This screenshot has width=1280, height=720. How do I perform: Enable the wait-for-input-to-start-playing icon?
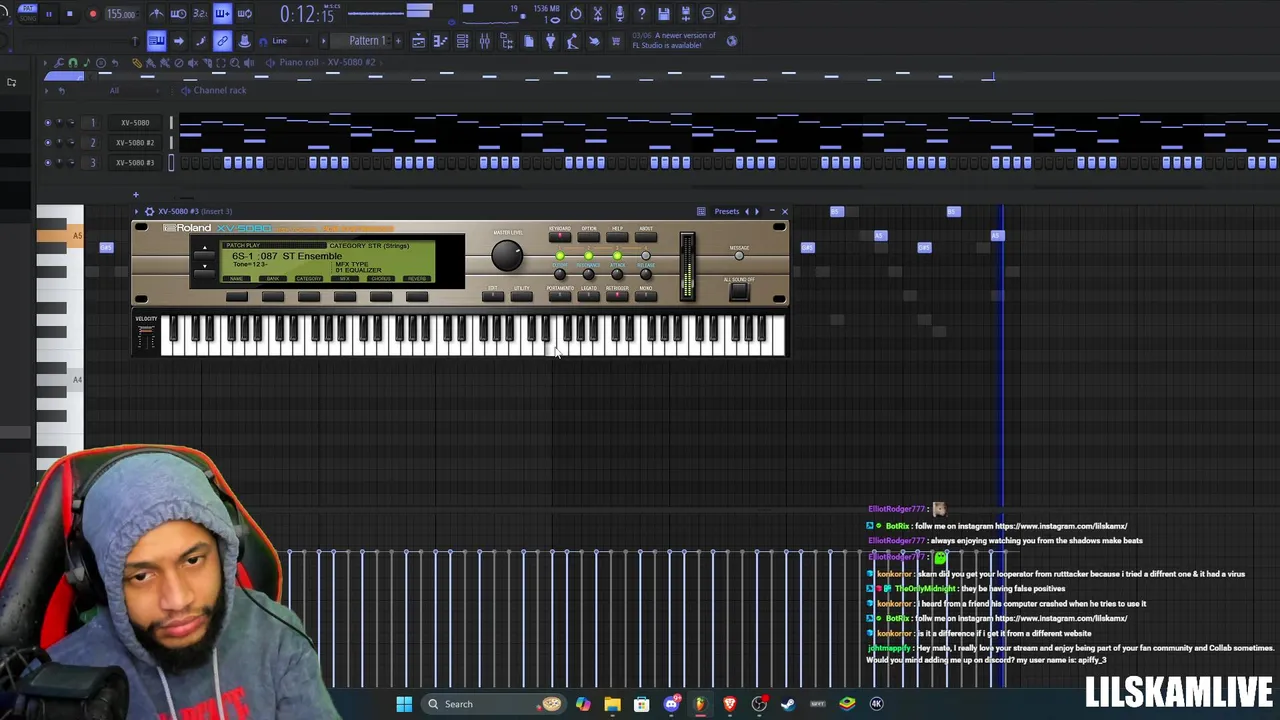[x=179, y=14]
